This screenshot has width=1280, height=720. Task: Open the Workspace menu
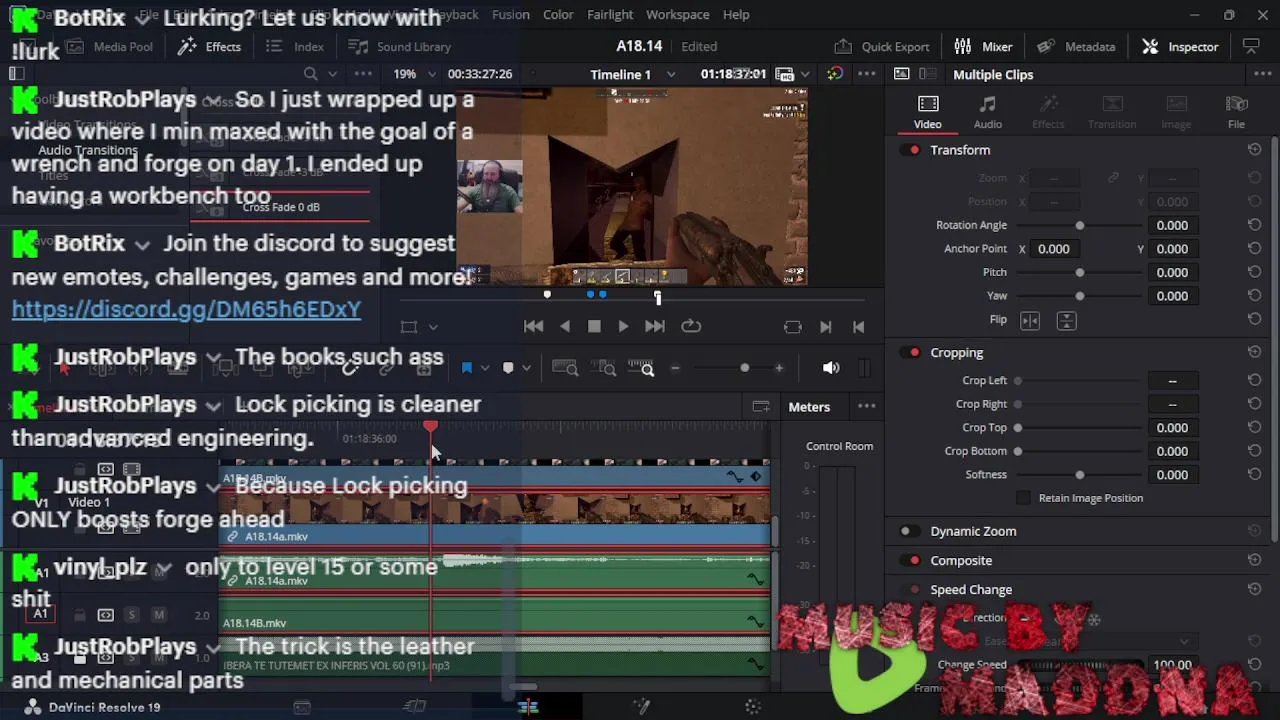pyautogui.click(x=678, y=14)
